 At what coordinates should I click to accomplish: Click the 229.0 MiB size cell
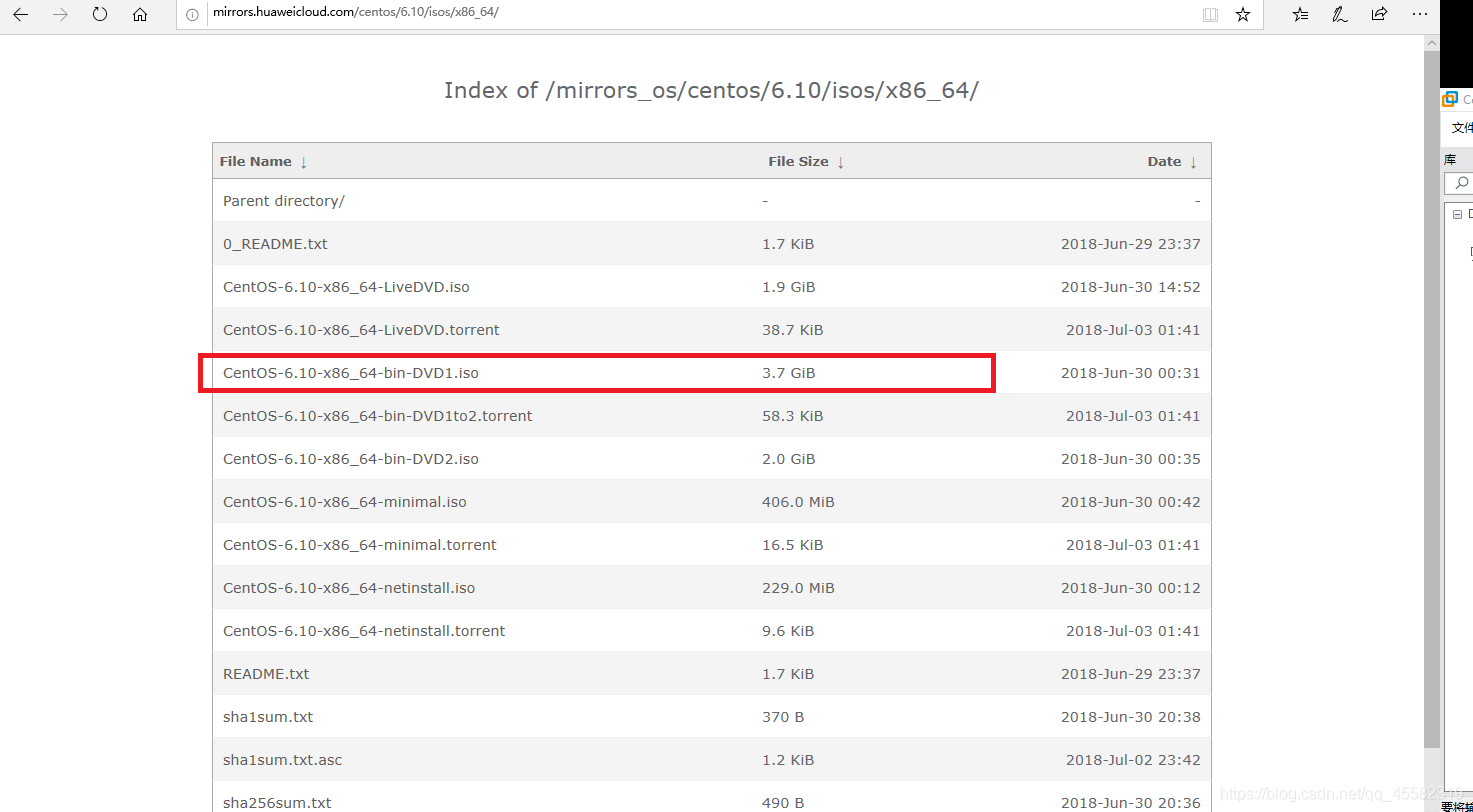click(x=798, y=588)
